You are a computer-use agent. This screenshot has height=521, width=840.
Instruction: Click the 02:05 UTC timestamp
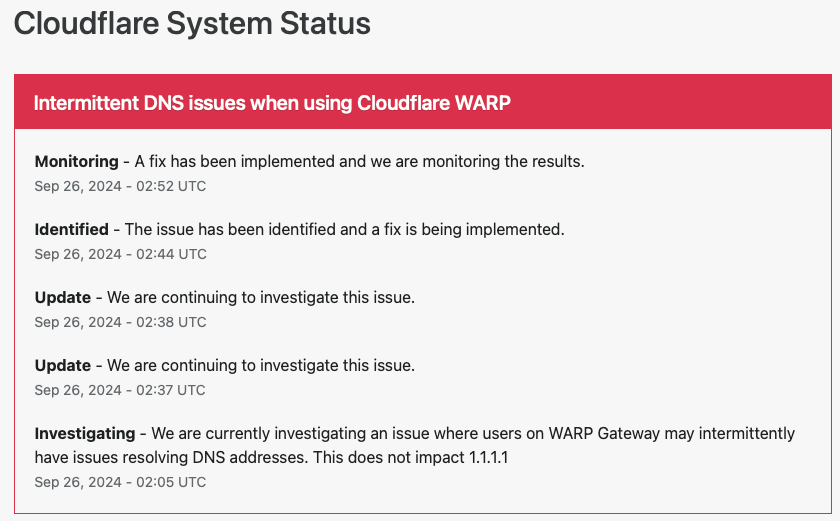tap(120, 482)
